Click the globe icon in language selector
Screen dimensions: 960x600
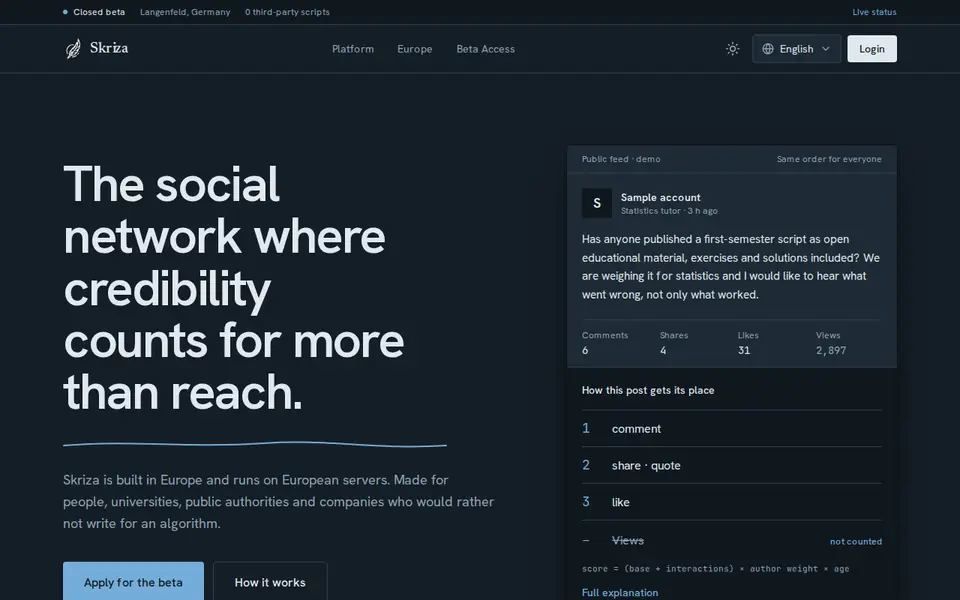coord(768,49)
